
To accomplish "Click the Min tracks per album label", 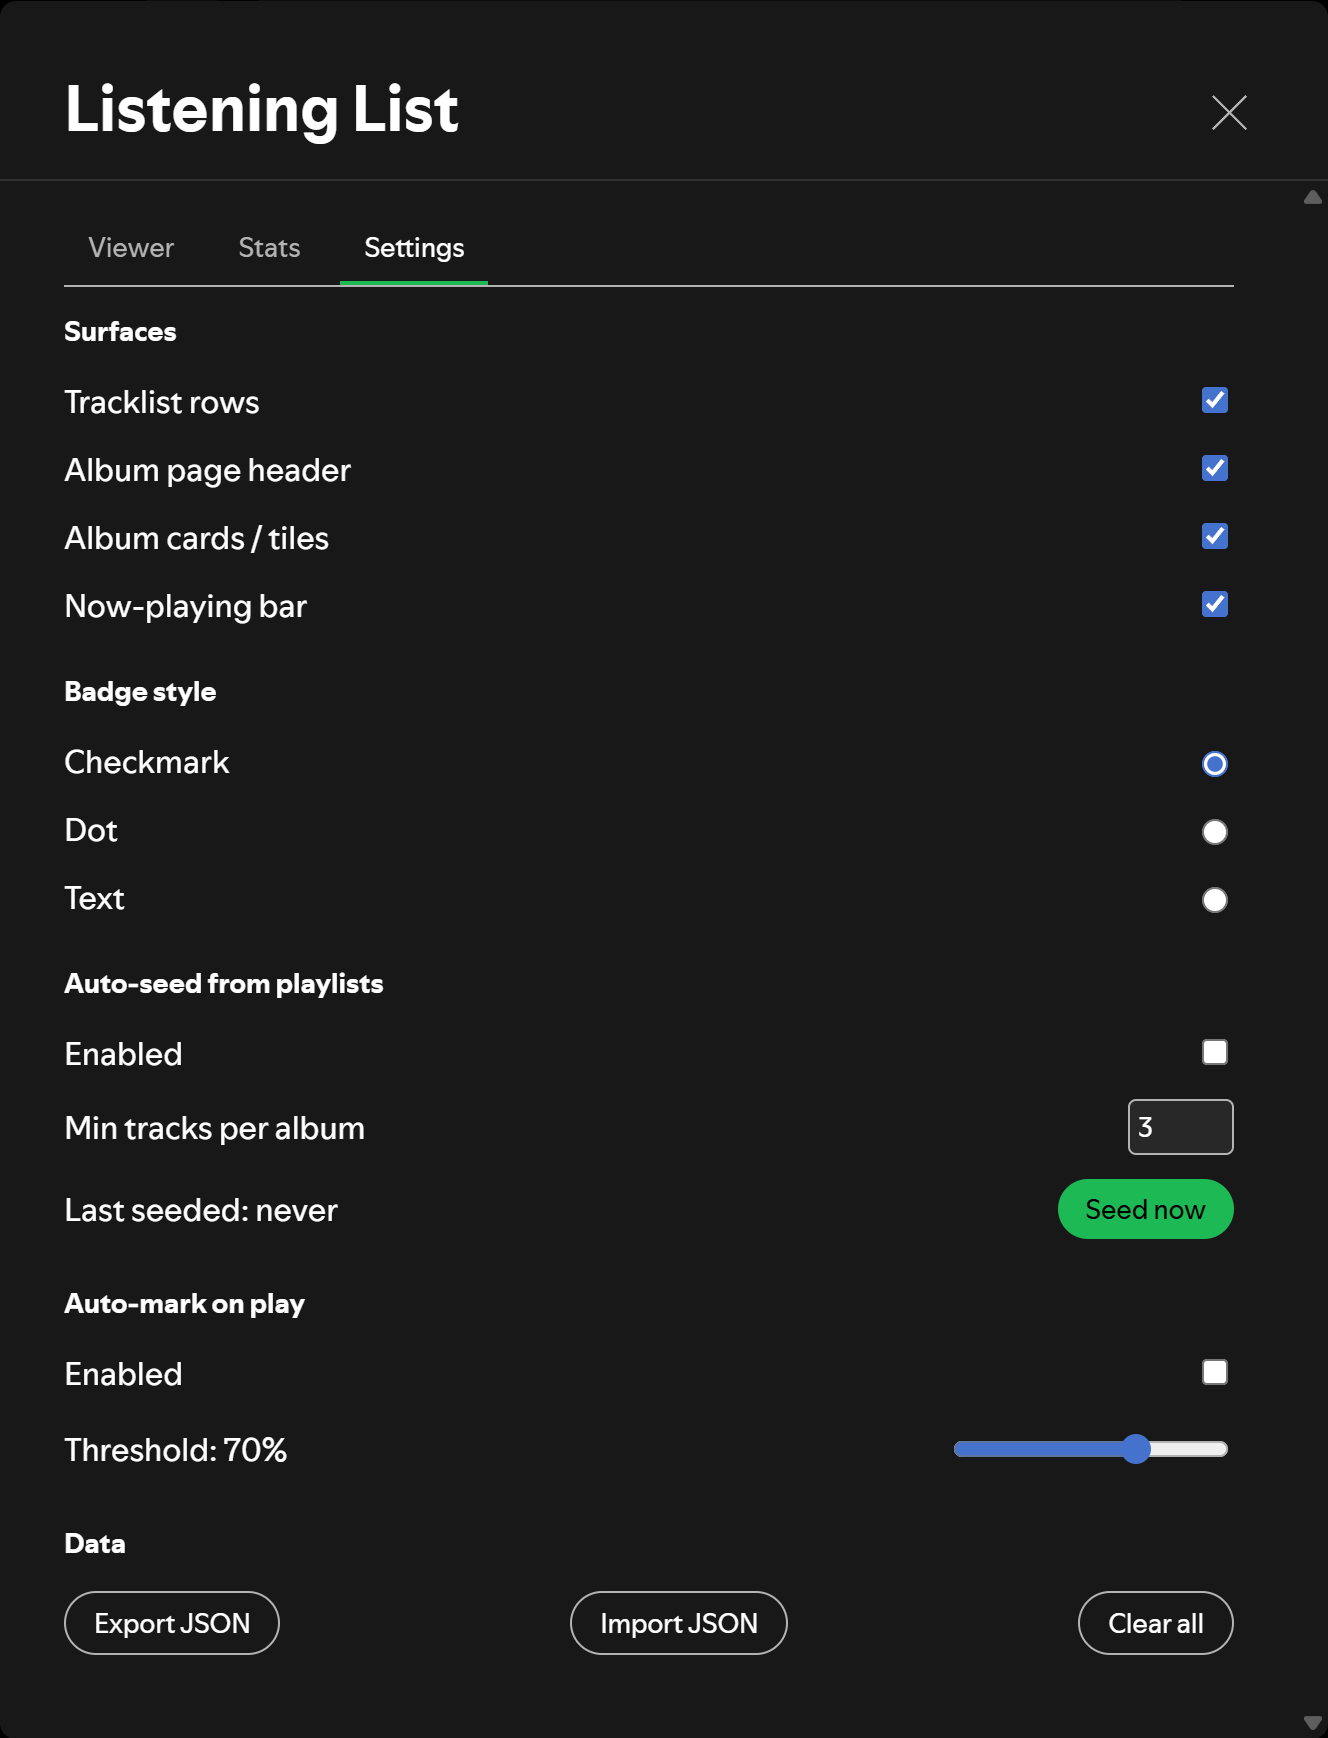I will click(215, 1128).
